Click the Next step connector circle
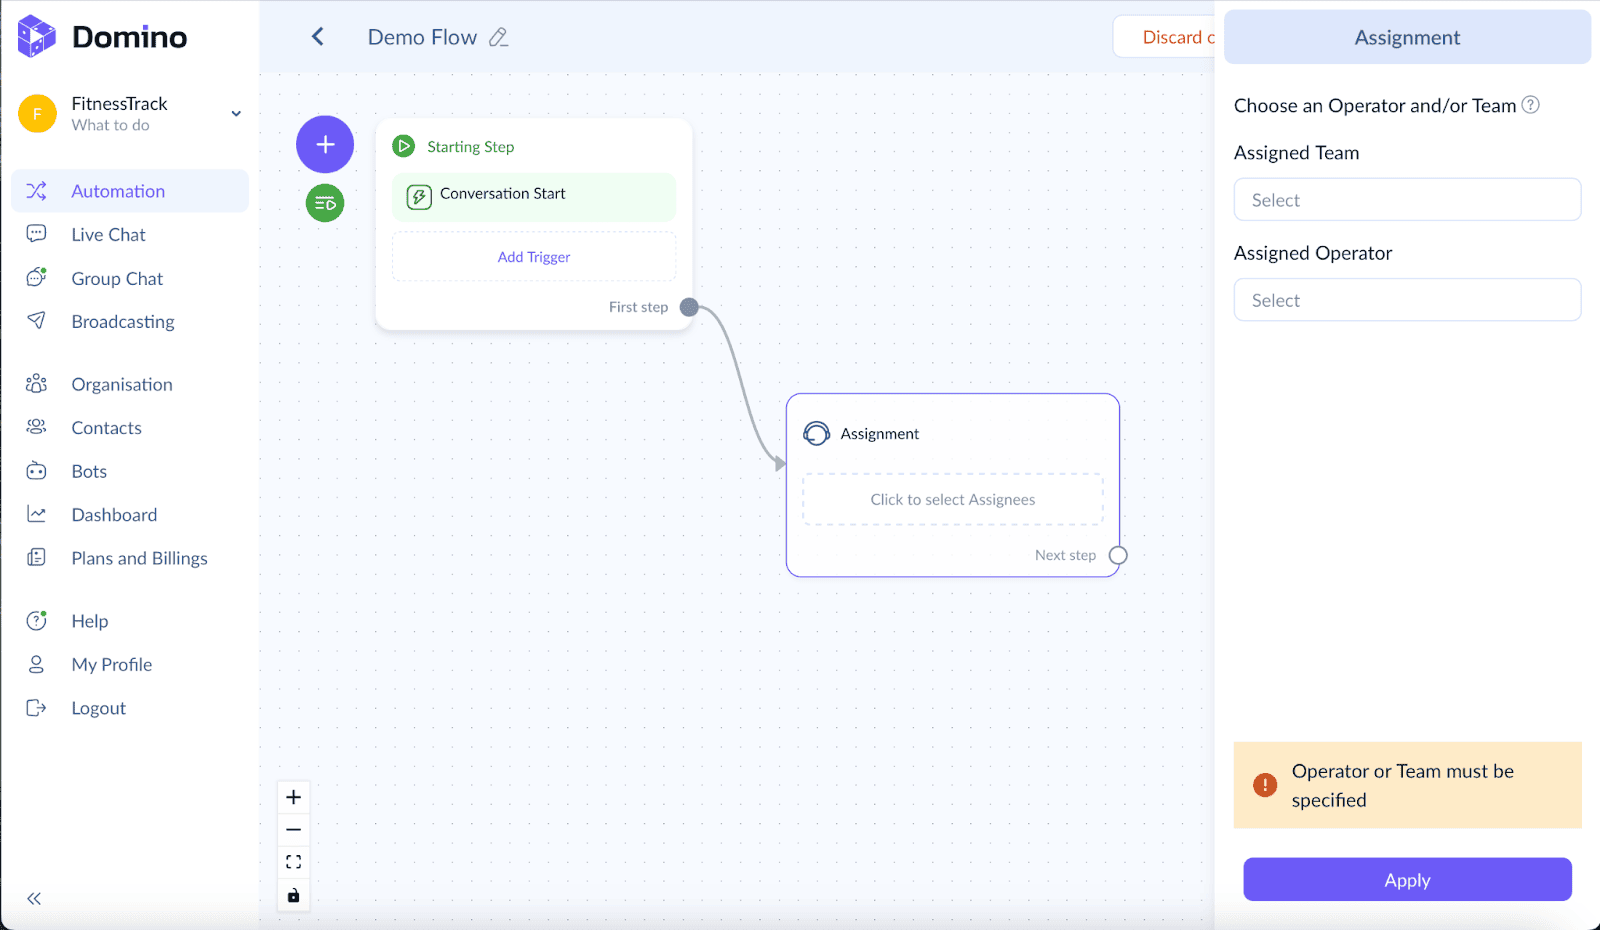 point(1118,555)
